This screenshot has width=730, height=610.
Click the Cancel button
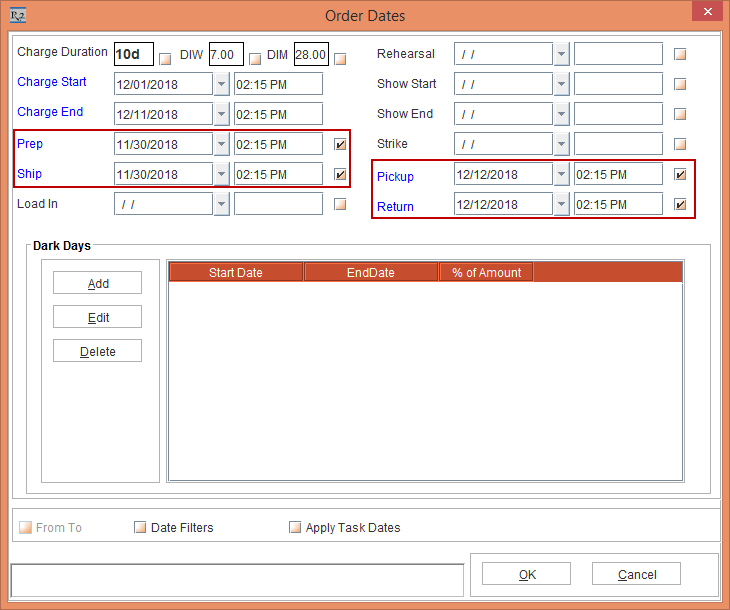[x=636, y=574]
